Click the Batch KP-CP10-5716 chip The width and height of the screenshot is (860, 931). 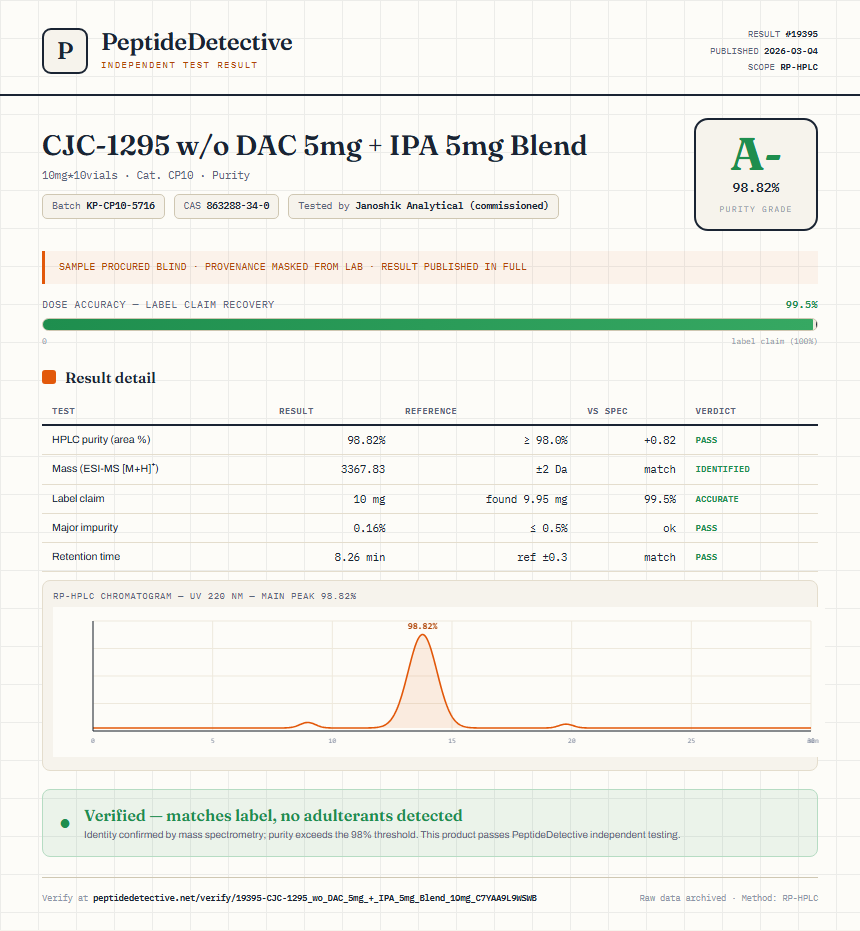pos(103,206)
